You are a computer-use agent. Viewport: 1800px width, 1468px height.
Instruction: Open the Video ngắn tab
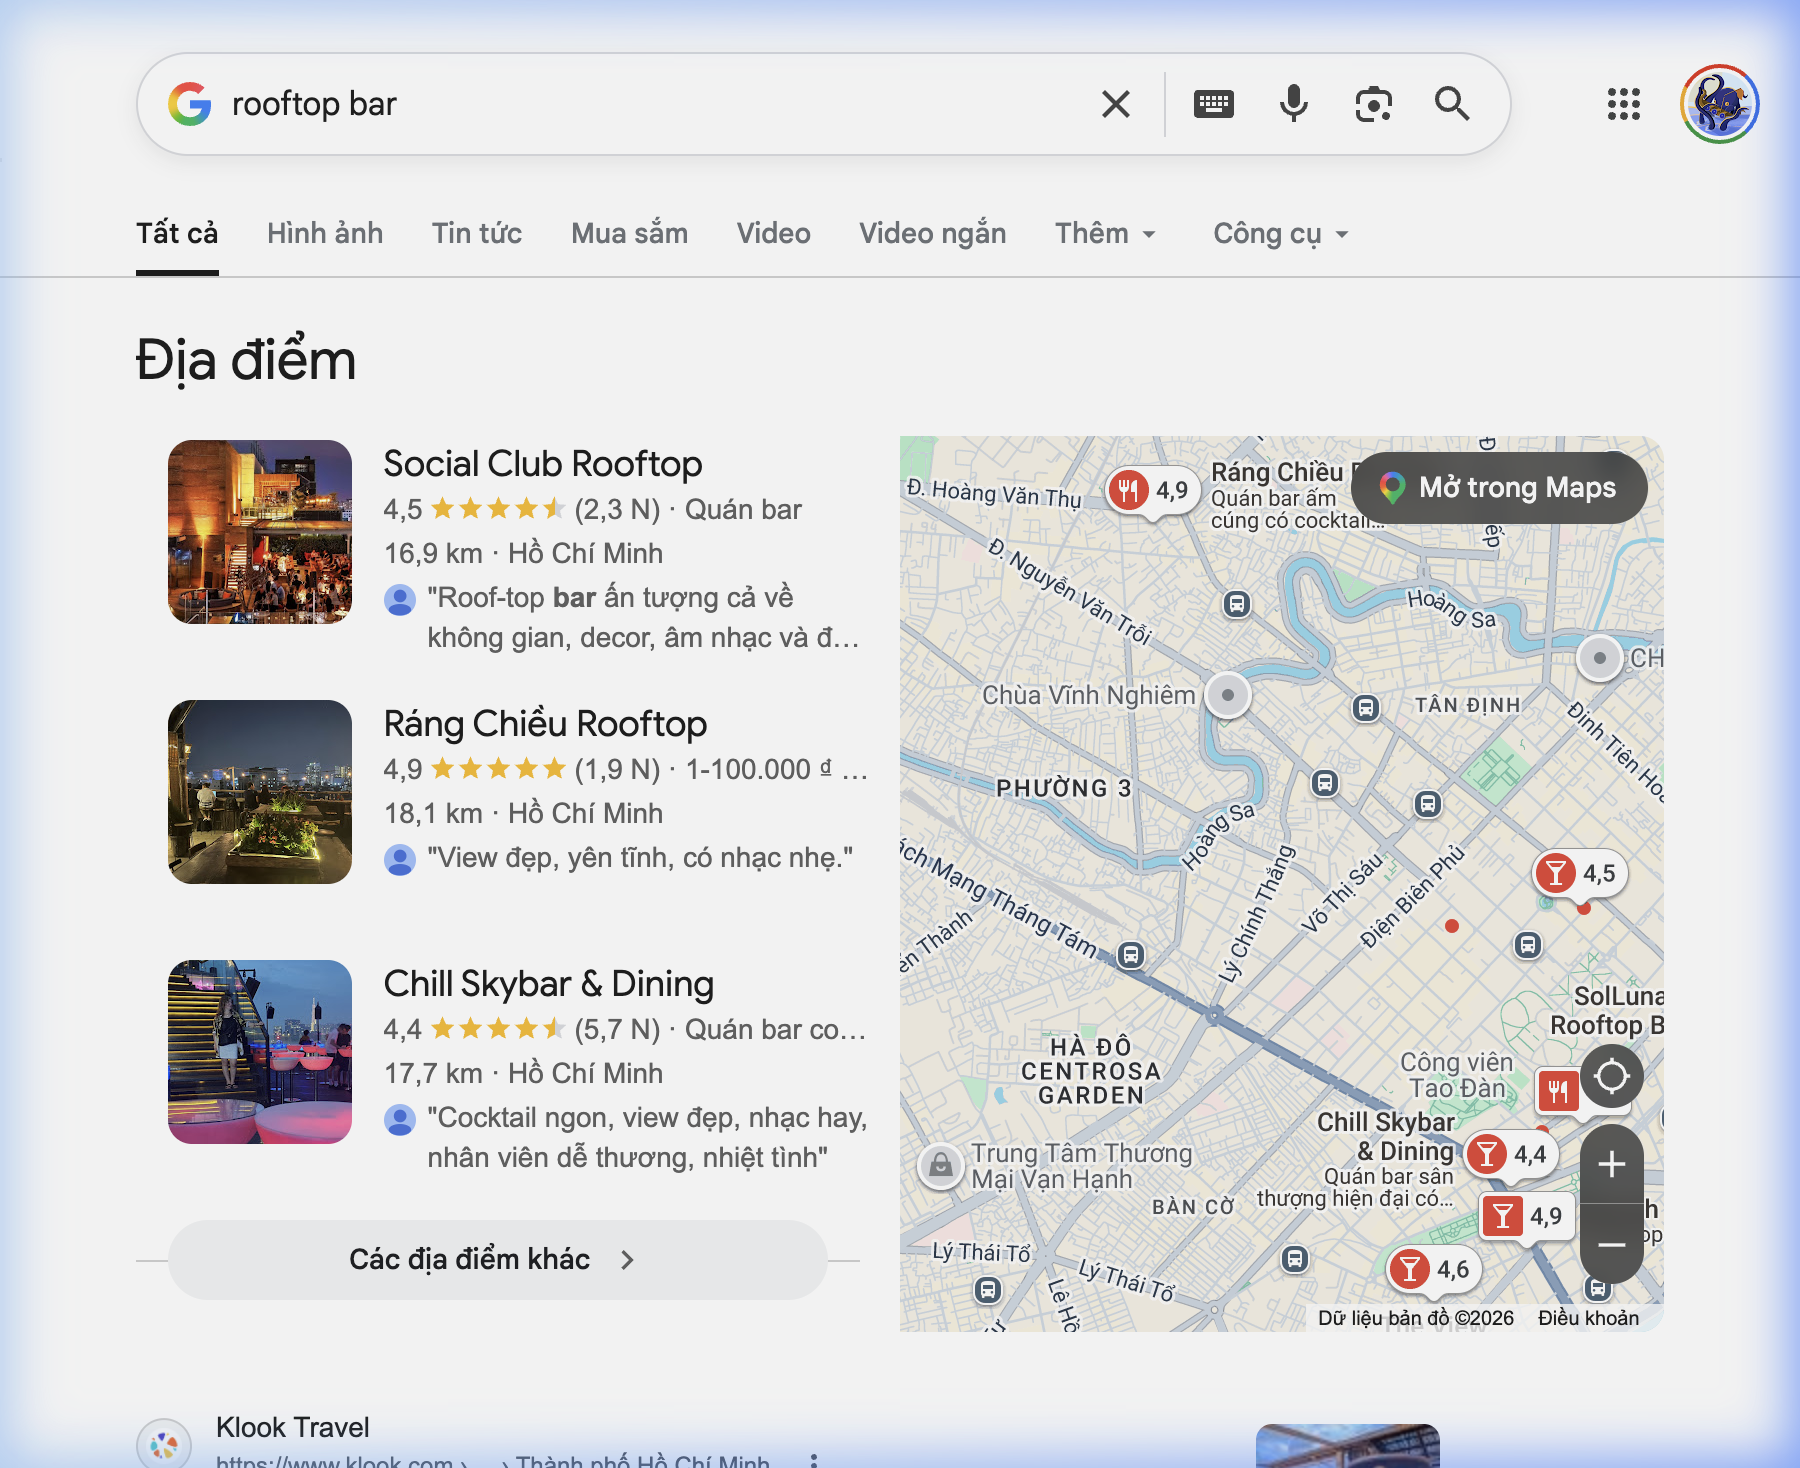(933, 234)
